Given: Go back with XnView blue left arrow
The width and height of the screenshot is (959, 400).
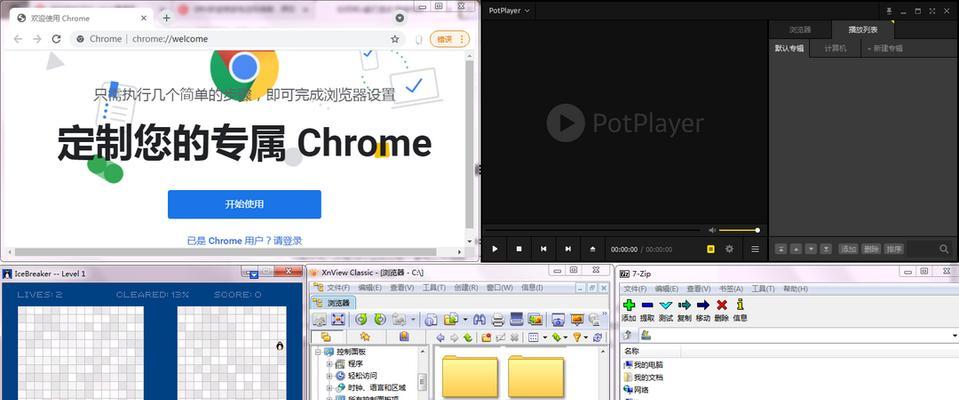Looking at the screenshot, I should point(440,337).
